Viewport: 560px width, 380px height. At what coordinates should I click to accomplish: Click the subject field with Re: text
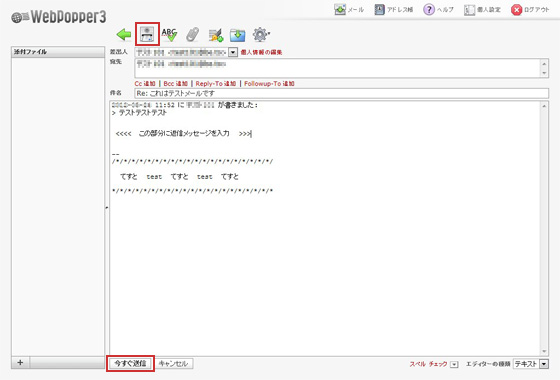[341, 93]
